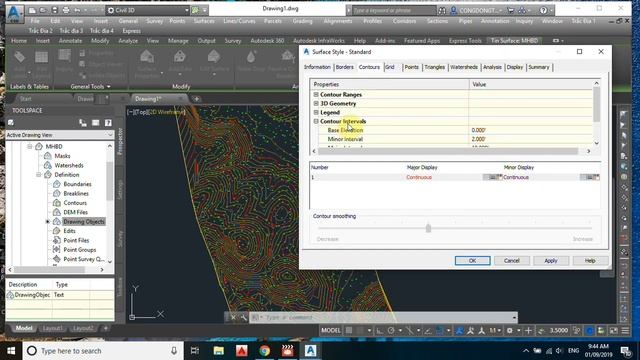Select Masks in the Toolspace tree
Image resolution: width=640 pixels, height=360 pixels.
point(62,156)
